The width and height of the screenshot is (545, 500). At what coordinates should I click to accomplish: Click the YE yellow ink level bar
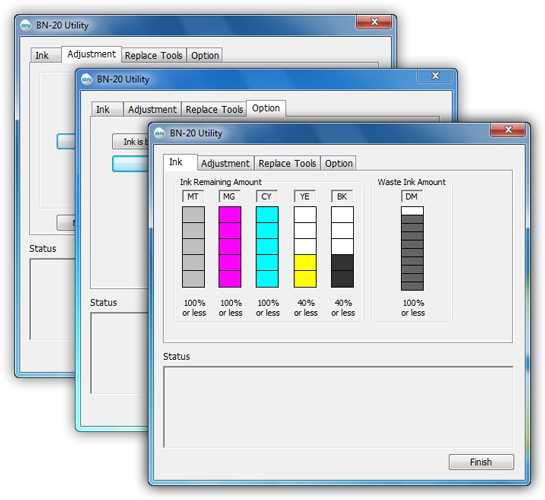(x=305, y=247)
